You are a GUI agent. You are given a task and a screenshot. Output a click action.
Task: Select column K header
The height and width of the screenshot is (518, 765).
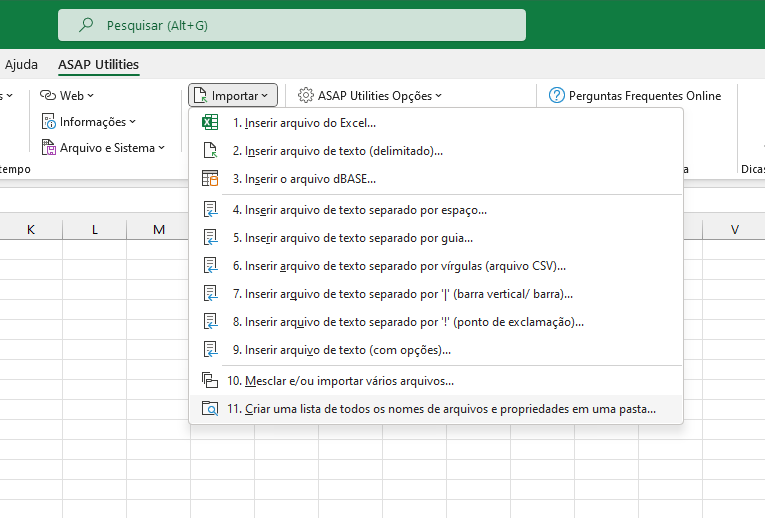[x=31, y=229]
